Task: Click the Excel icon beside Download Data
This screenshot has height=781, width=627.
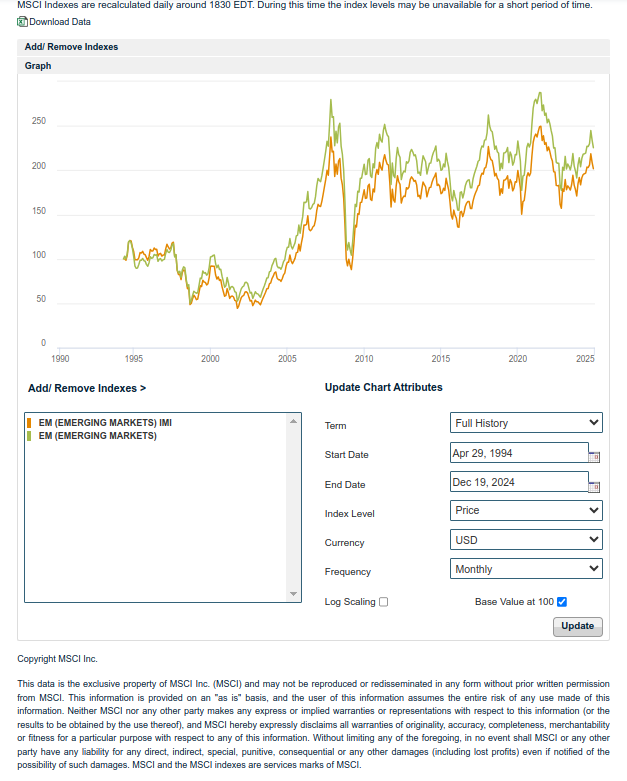Action: 23,21
